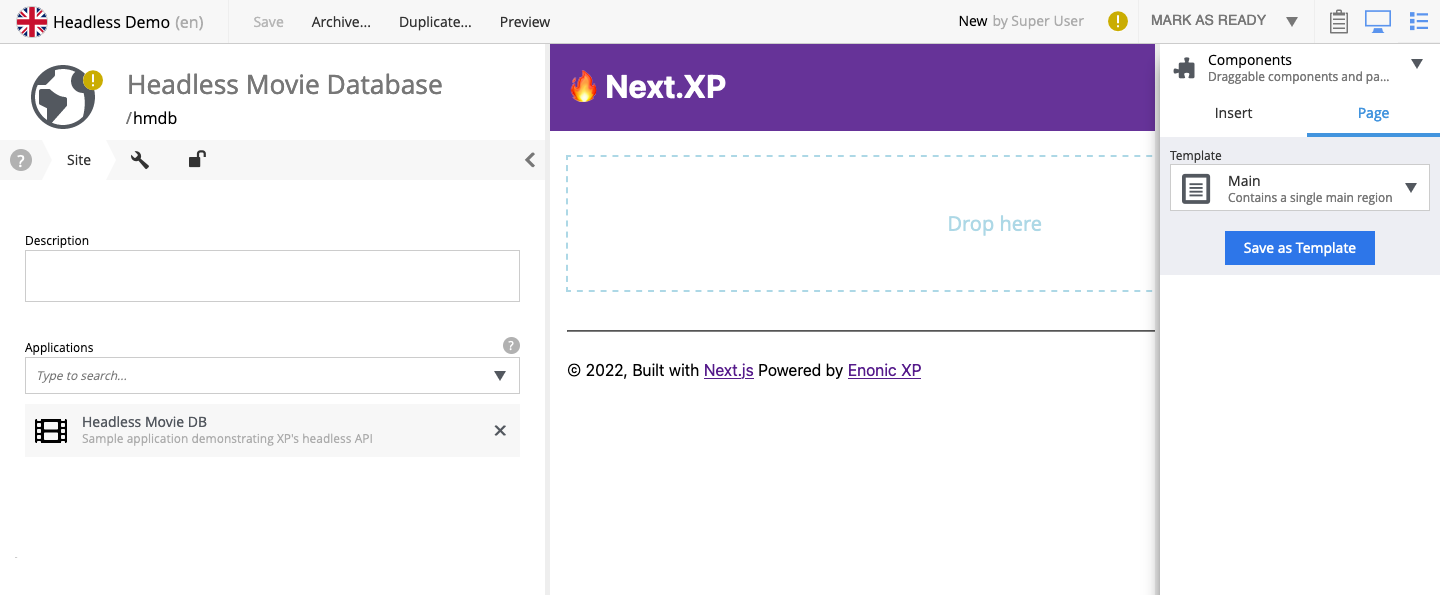This screenshot has width=1440, height=595.
Task: Expand the Components panel dropdown arrow
Action: [x=1417, y=64]
